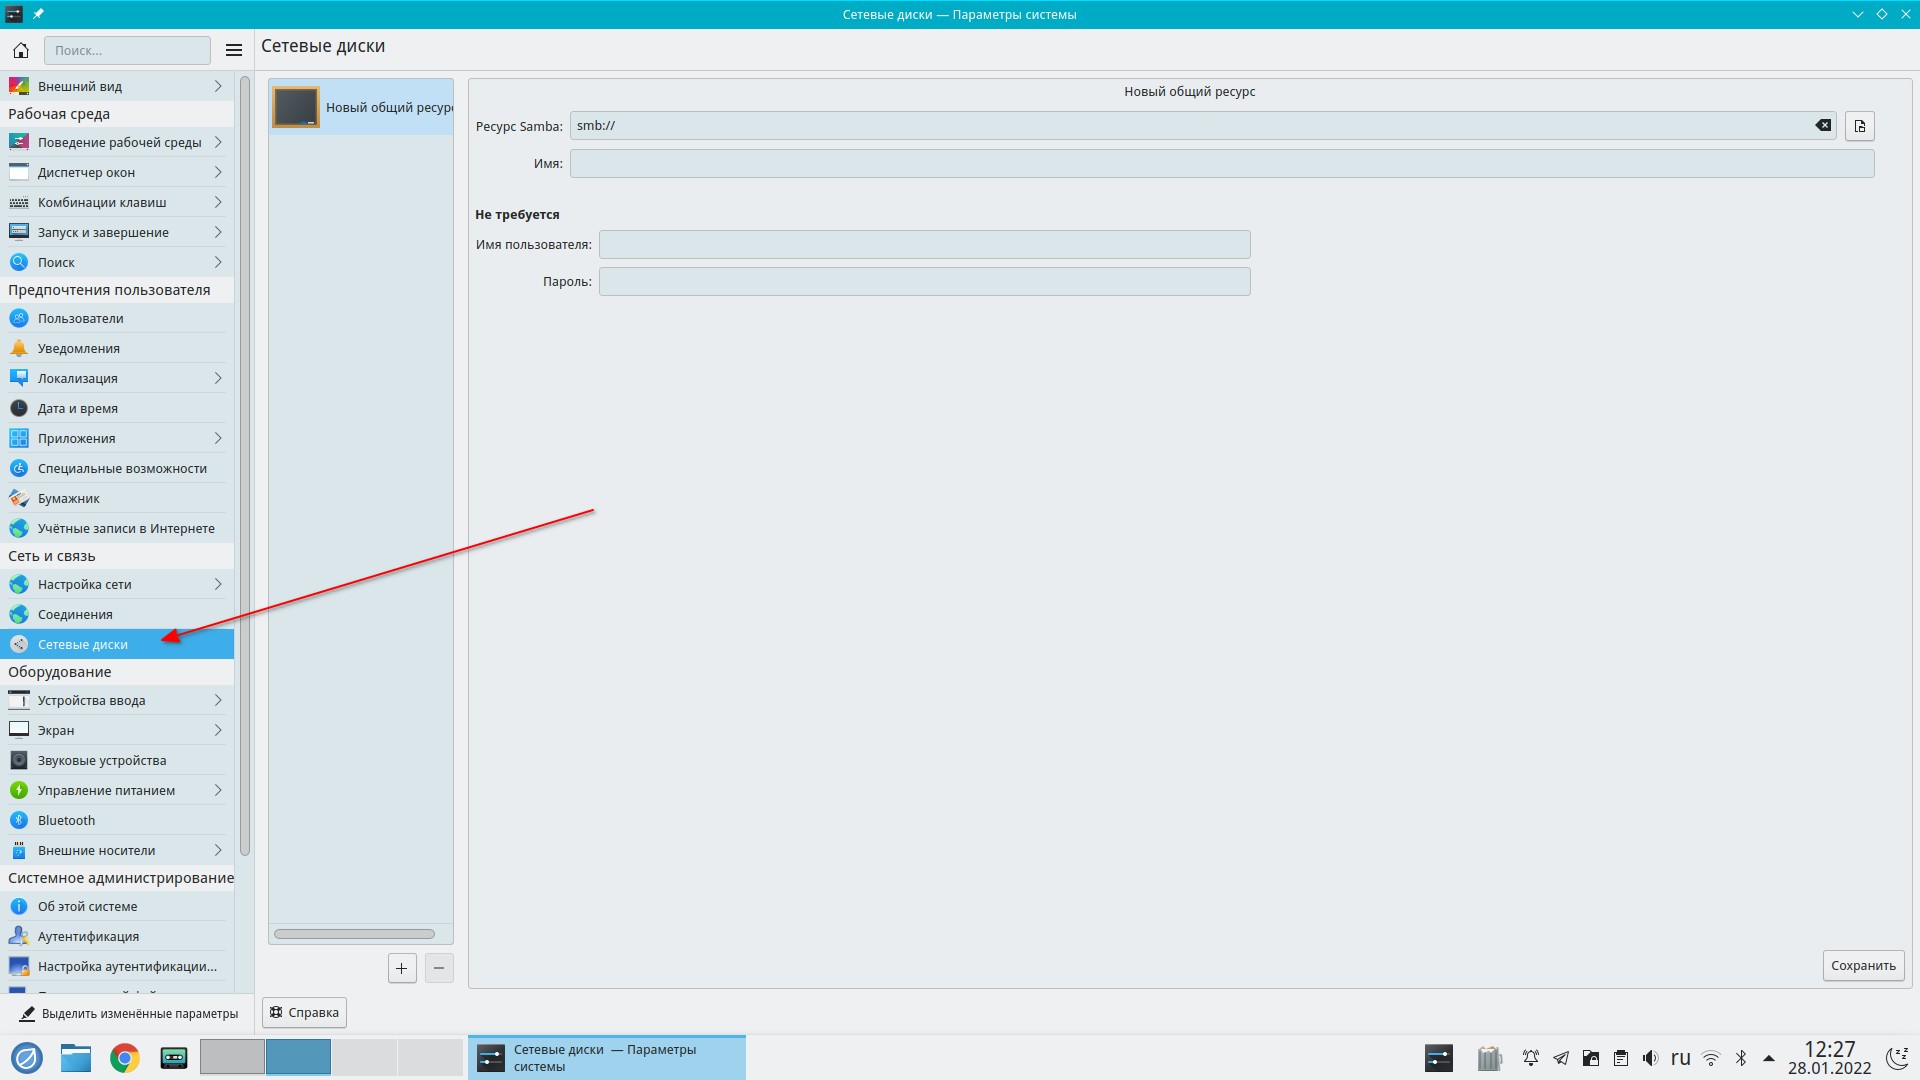Open Соединения settings page
This screenshot has width=1920, height=1080.
pos(75,614)
